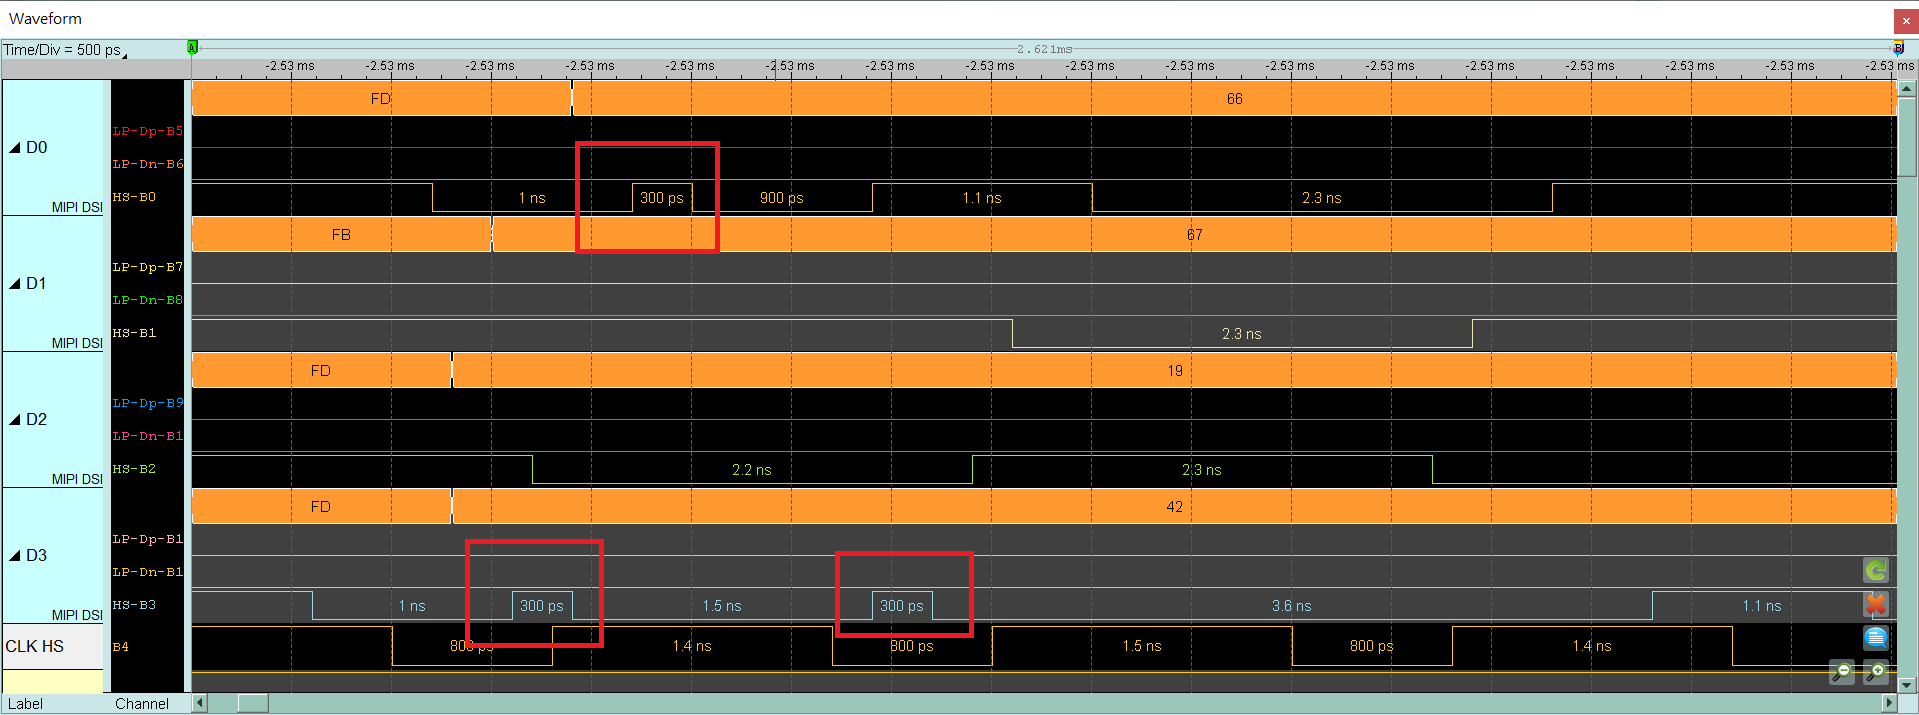Click the MIPI DSI label under D0
The height and width of the screenshot is (715, 1919).
pos(77,208)
